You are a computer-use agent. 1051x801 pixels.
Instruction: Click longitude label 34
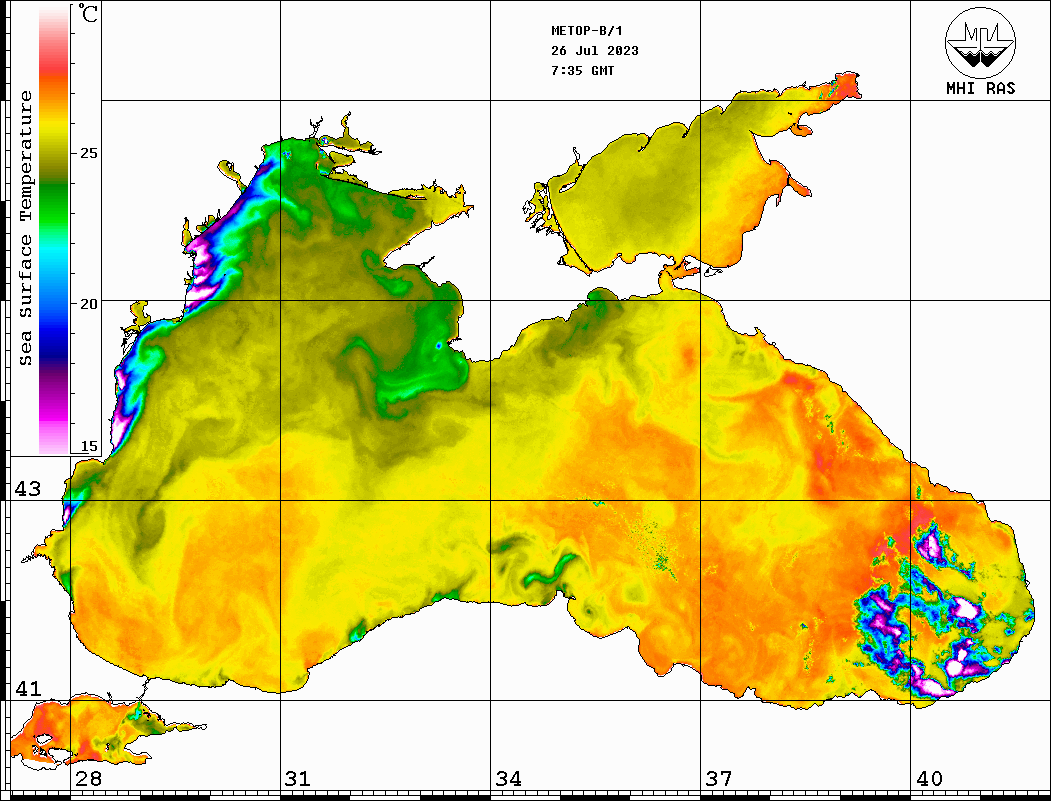509,779
